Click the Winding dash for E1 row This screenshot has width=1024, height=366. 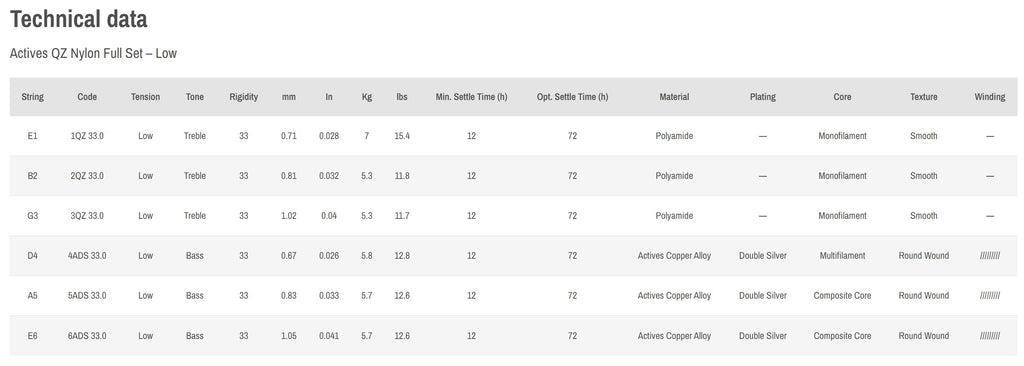click(x=989, y=136)
